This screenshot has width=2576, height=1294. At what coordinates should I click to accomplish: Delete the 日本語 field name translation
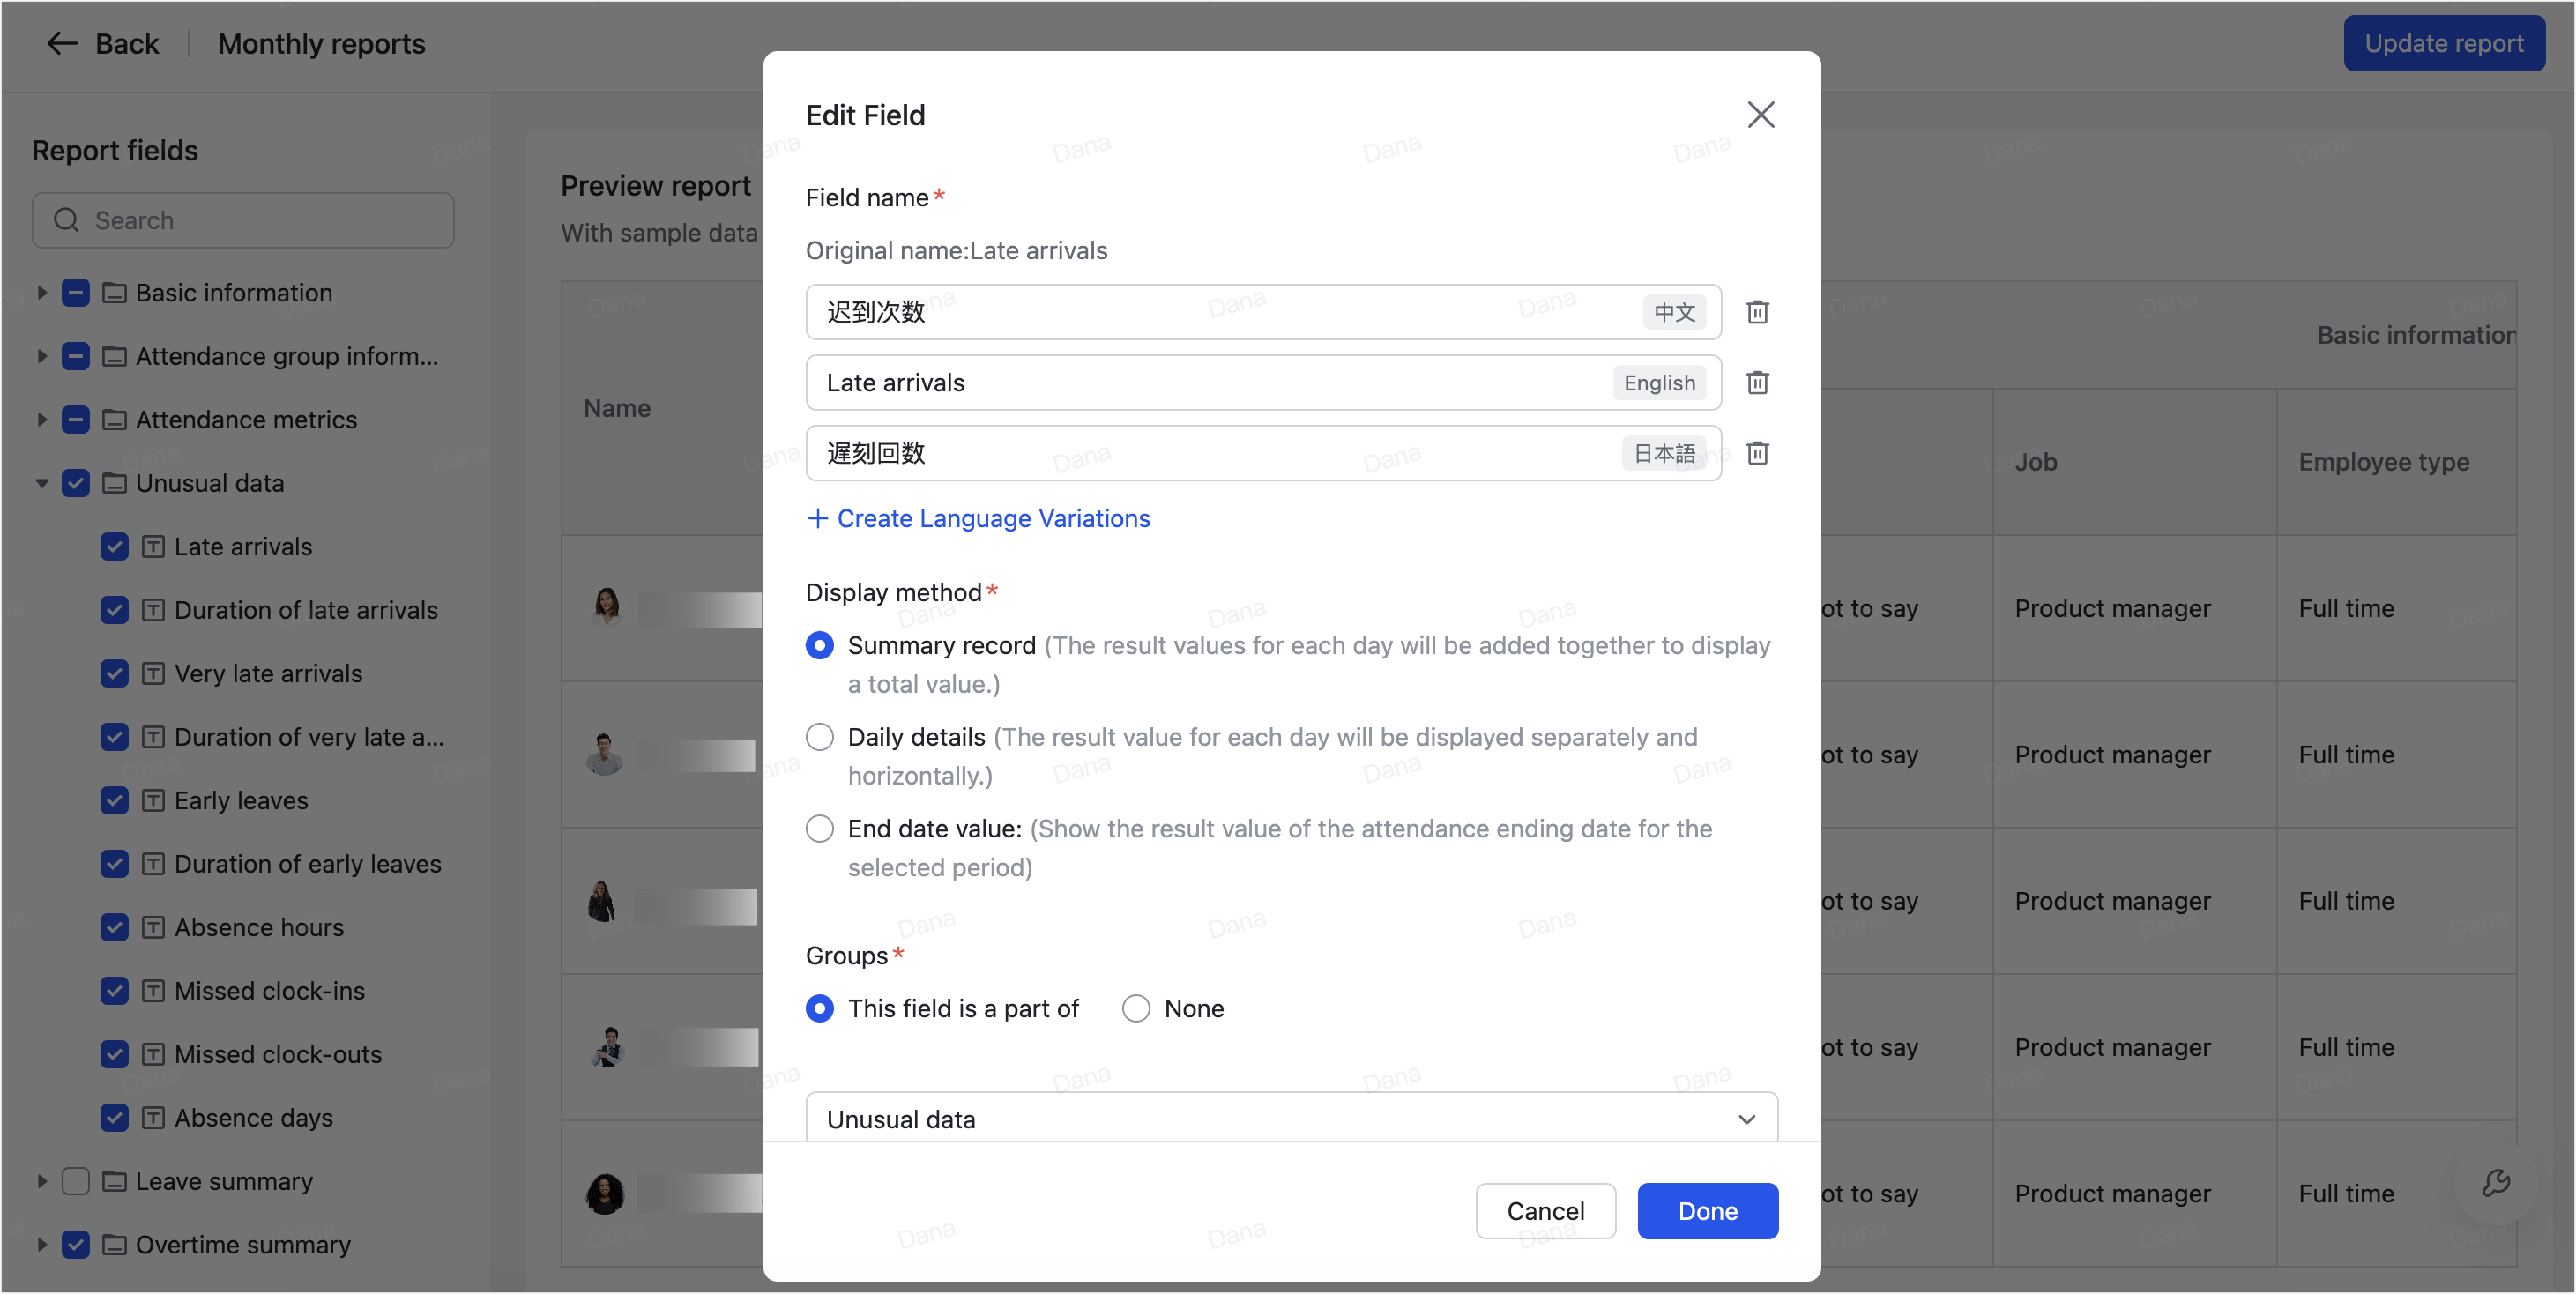pos(1758,453)
